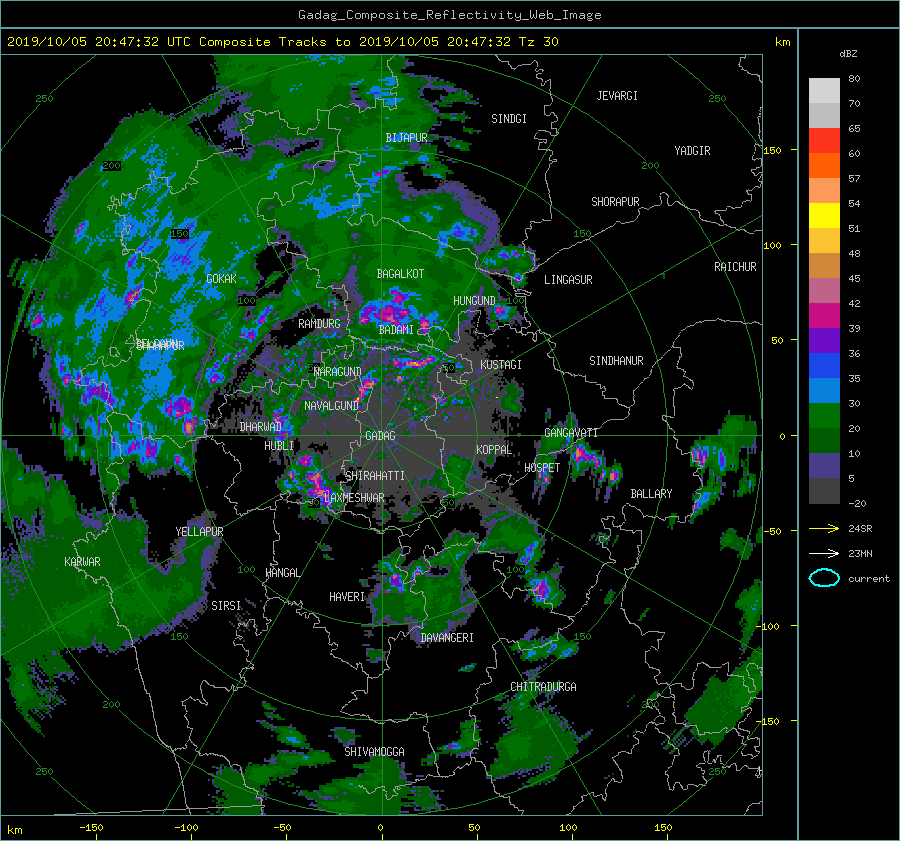Select the bright green swatch between 30 and 20 dBZ
Viewport: 900px width, 841px height.
824,416
